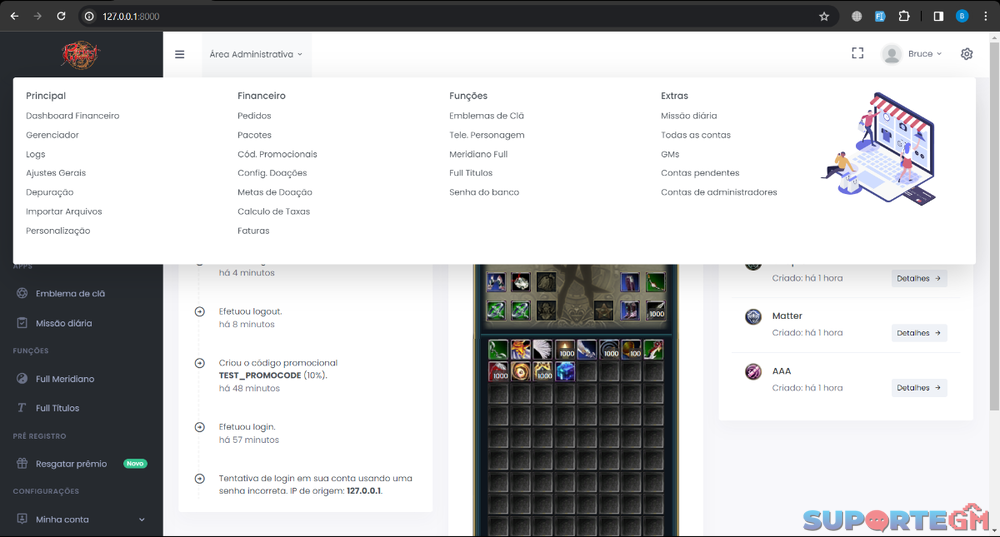Open Dashboard Financeiro menu item
Image resolution: width=1000 pixels, height=537 pixels.
click(72, 116)
